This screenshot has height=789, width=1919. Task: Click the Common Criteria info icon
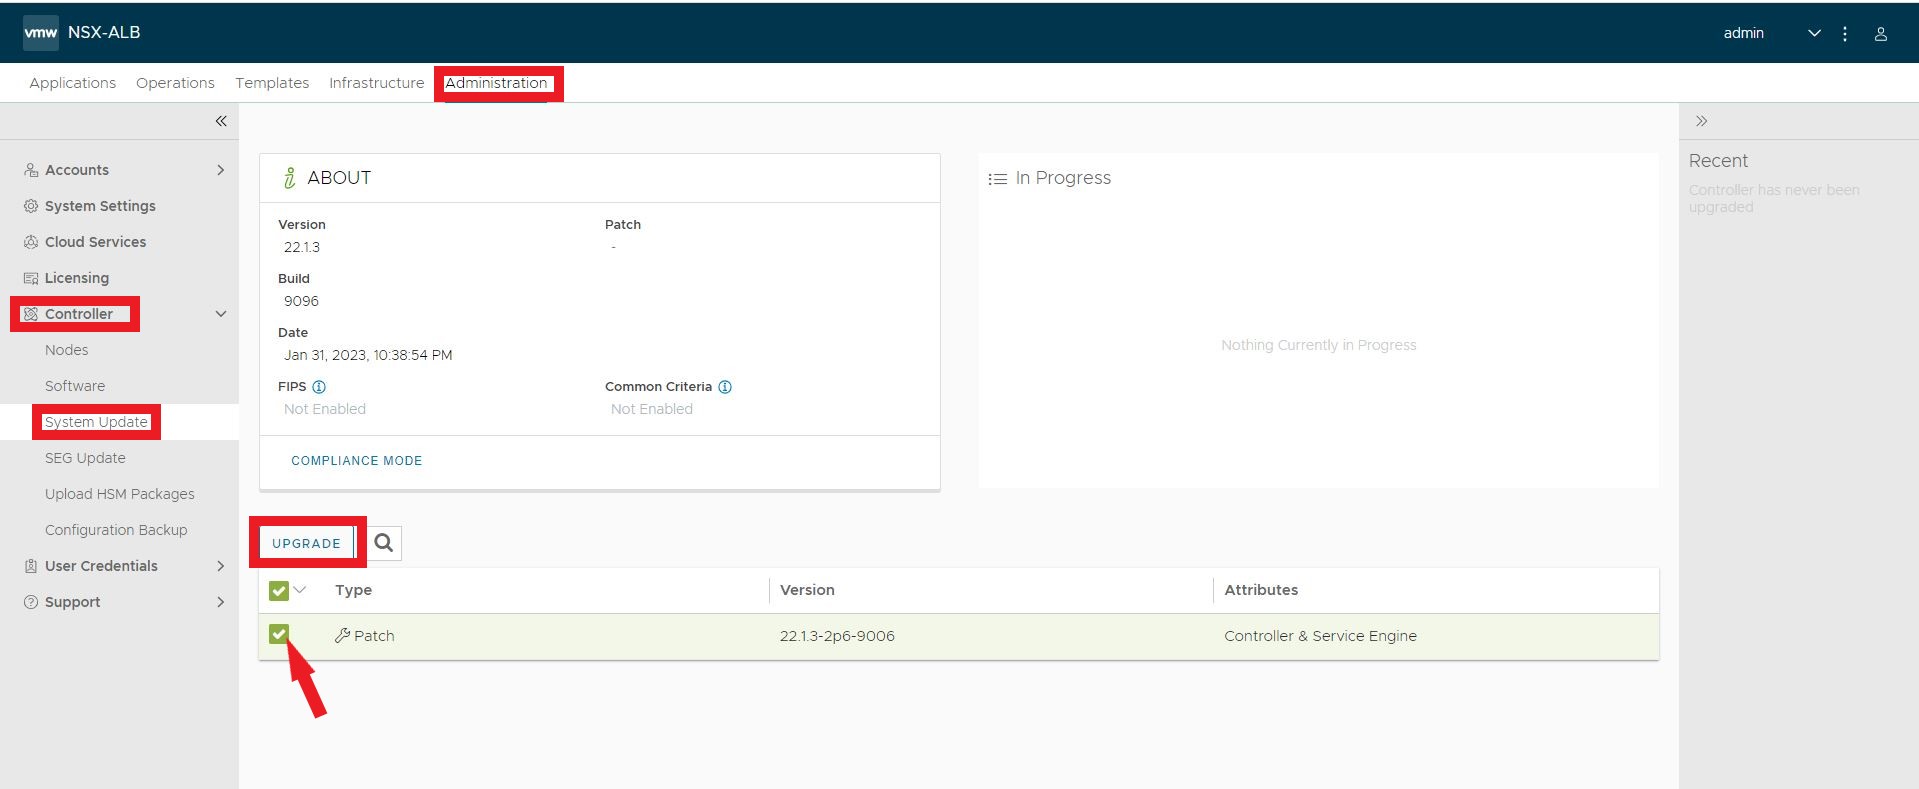coord(725,387)
